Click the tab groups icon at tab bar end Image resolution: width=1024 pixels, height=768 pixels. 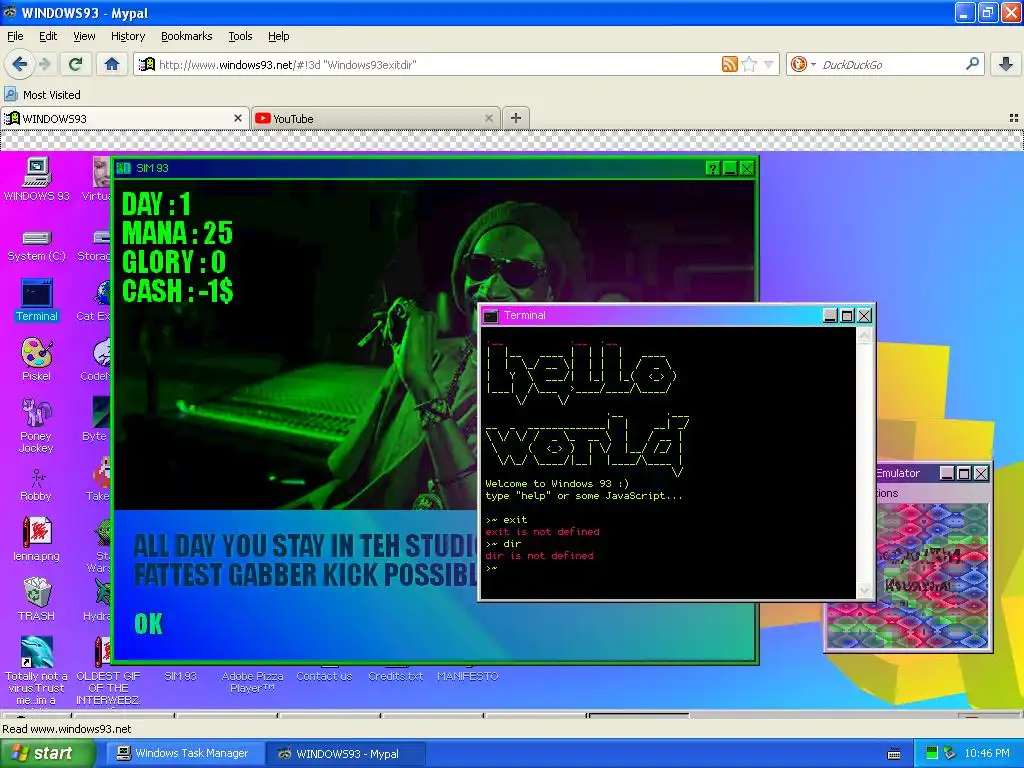tap(1014, 118)
